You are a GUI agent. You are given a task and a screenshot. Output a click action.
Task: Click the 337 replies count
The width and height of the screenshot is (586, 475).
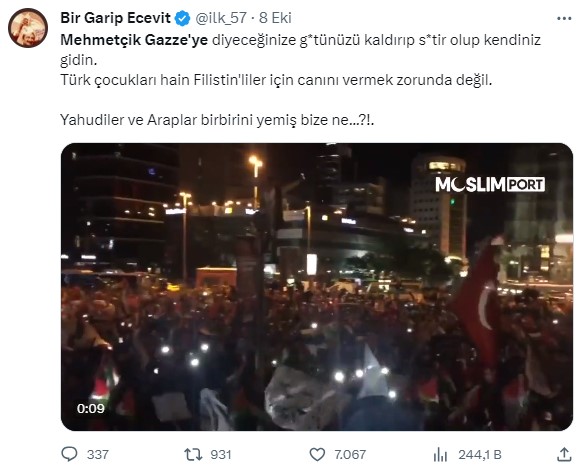tap(98, 454)
